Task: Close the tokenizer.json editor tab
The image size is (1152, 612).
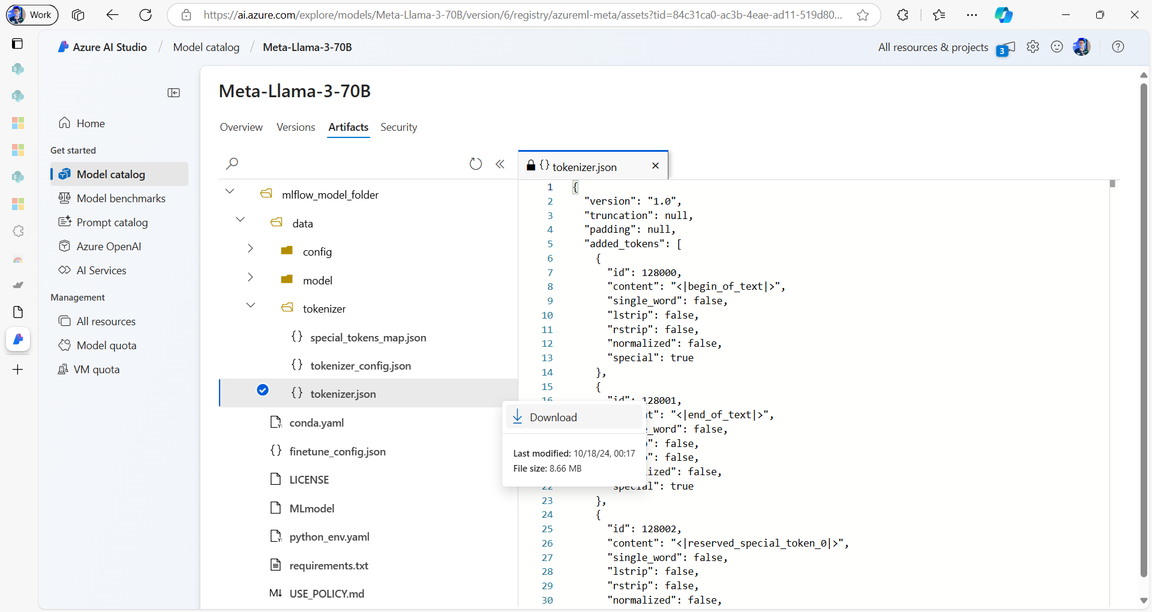Action: [655, 166]
